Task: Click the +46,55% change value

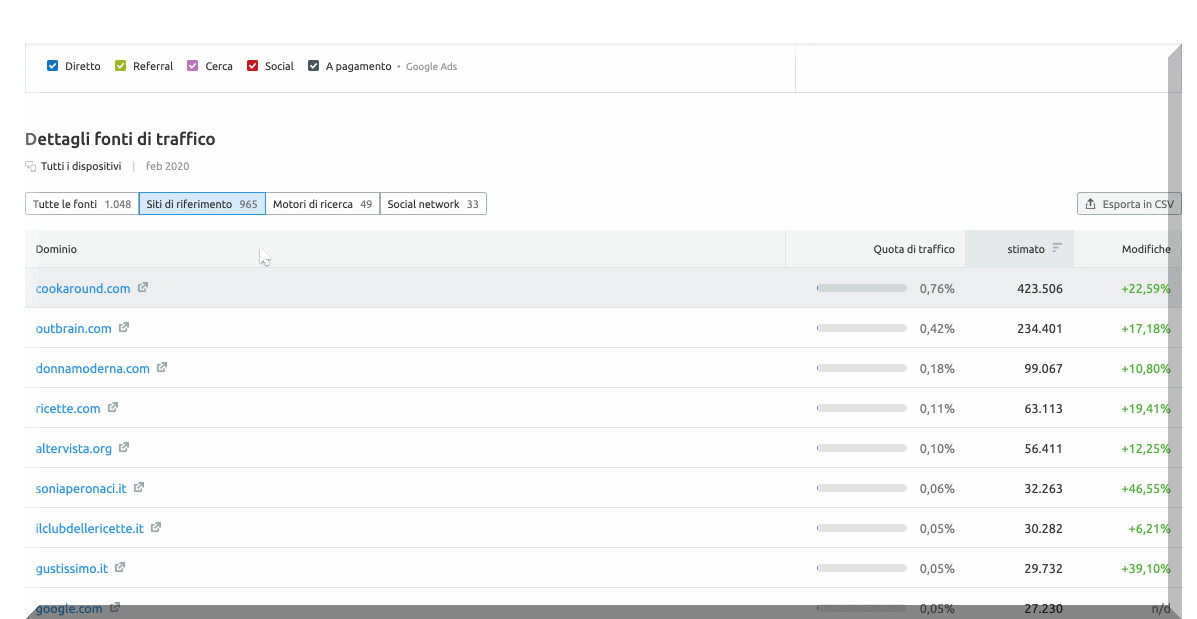Action: (1146, 488)
